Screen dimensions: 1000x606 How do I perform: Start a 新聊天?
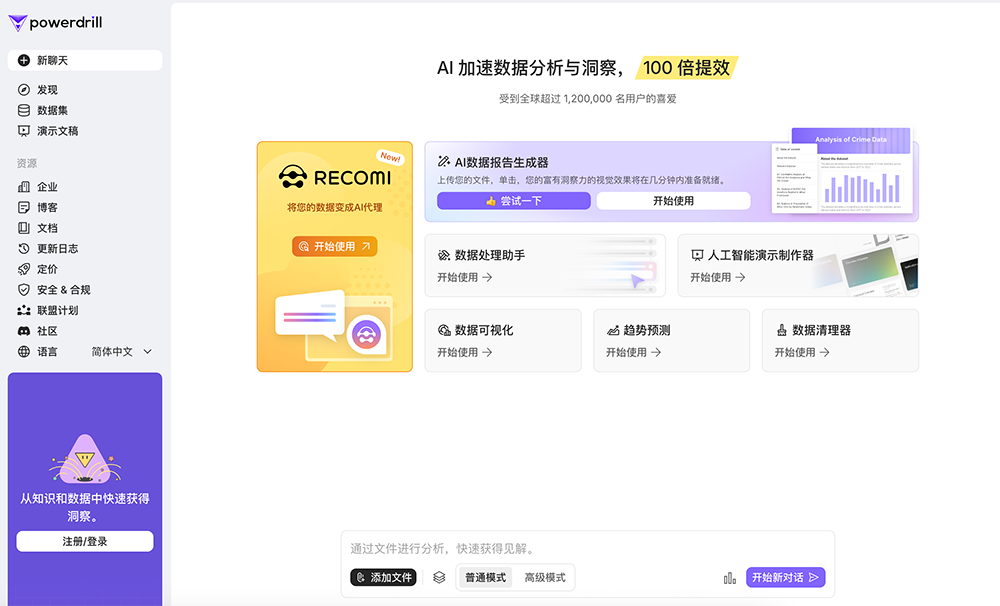[85, 61]
